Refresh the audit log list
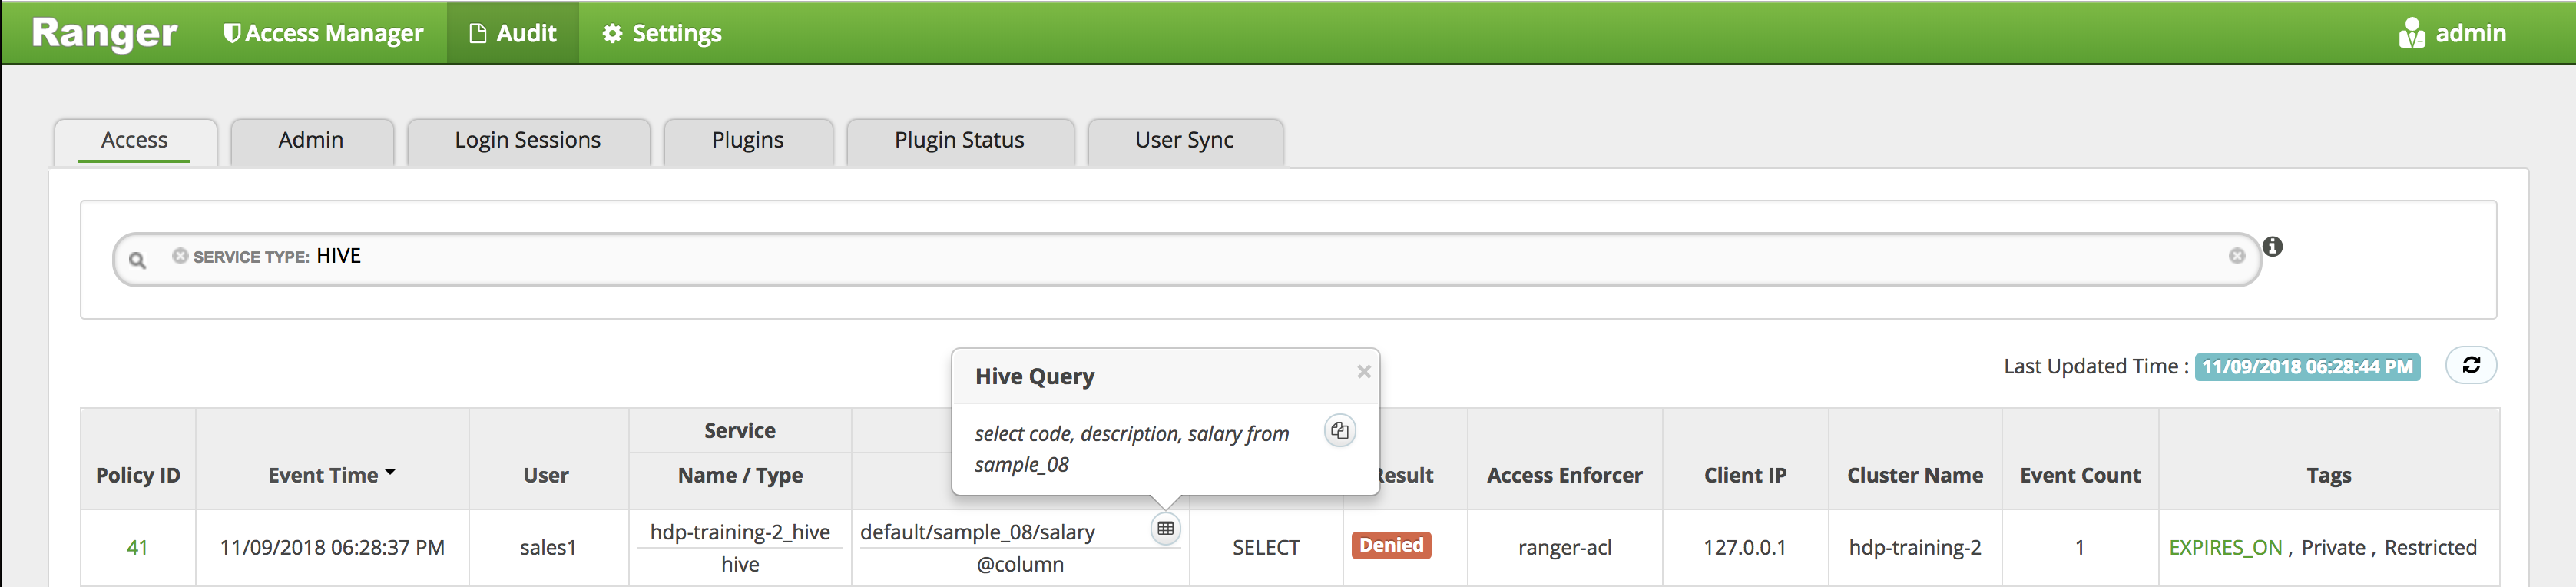The image size is (2576, 587). 2471,365
